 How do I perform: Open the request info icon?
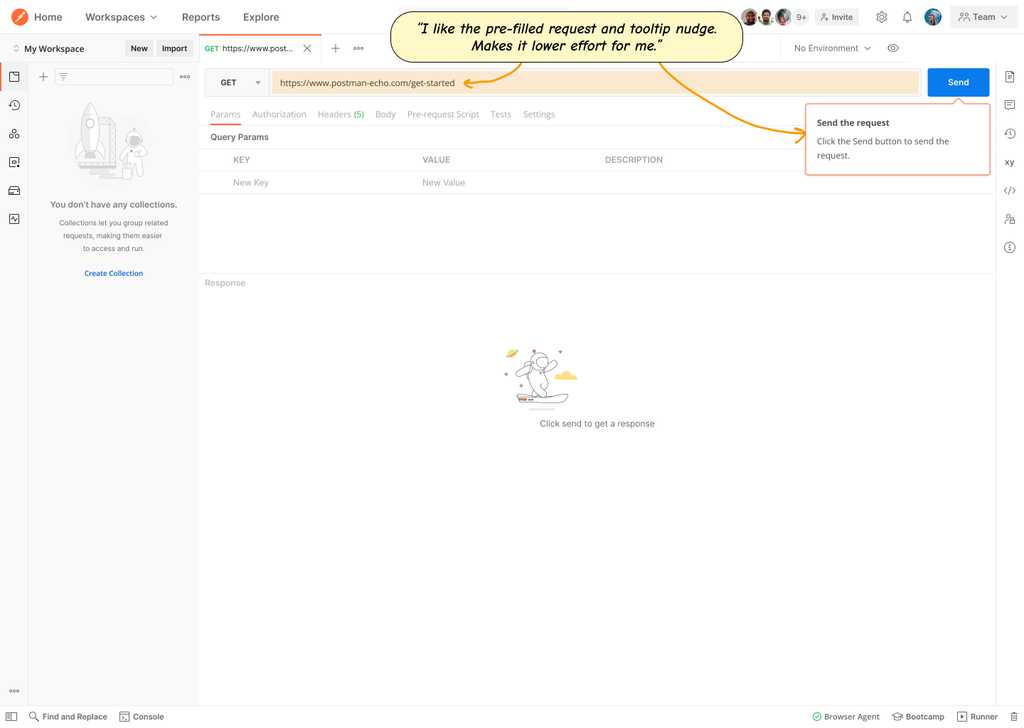tap(1010, 247)
